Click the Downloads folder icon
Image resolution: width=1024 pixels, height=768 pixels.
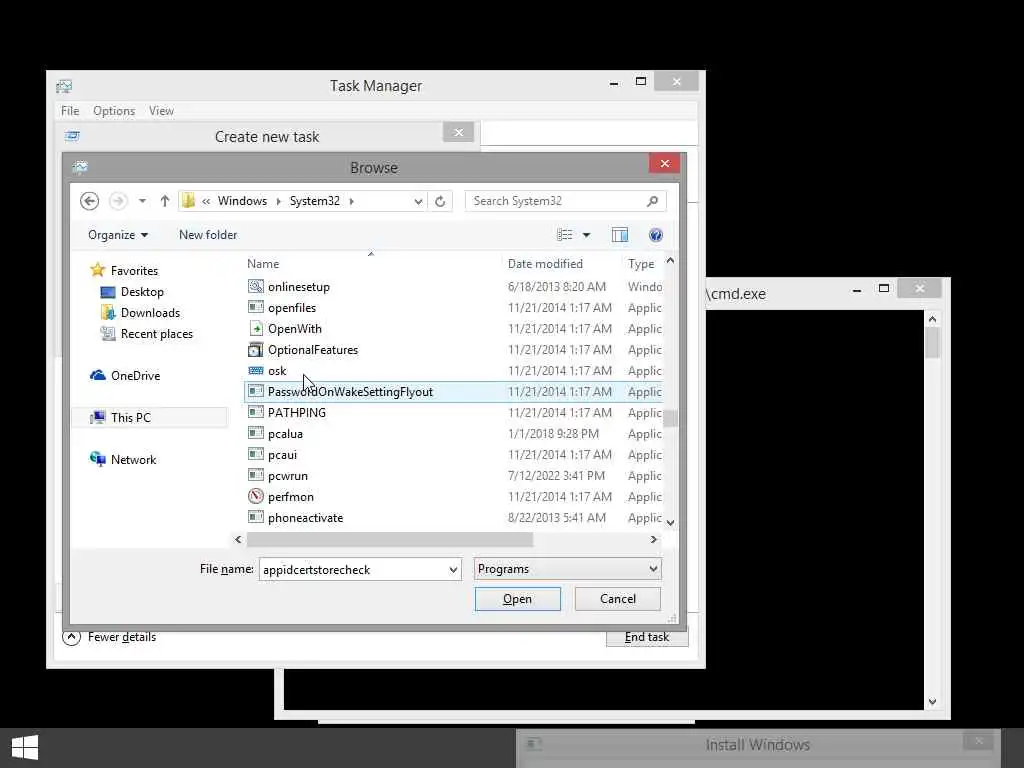(108, 312)
